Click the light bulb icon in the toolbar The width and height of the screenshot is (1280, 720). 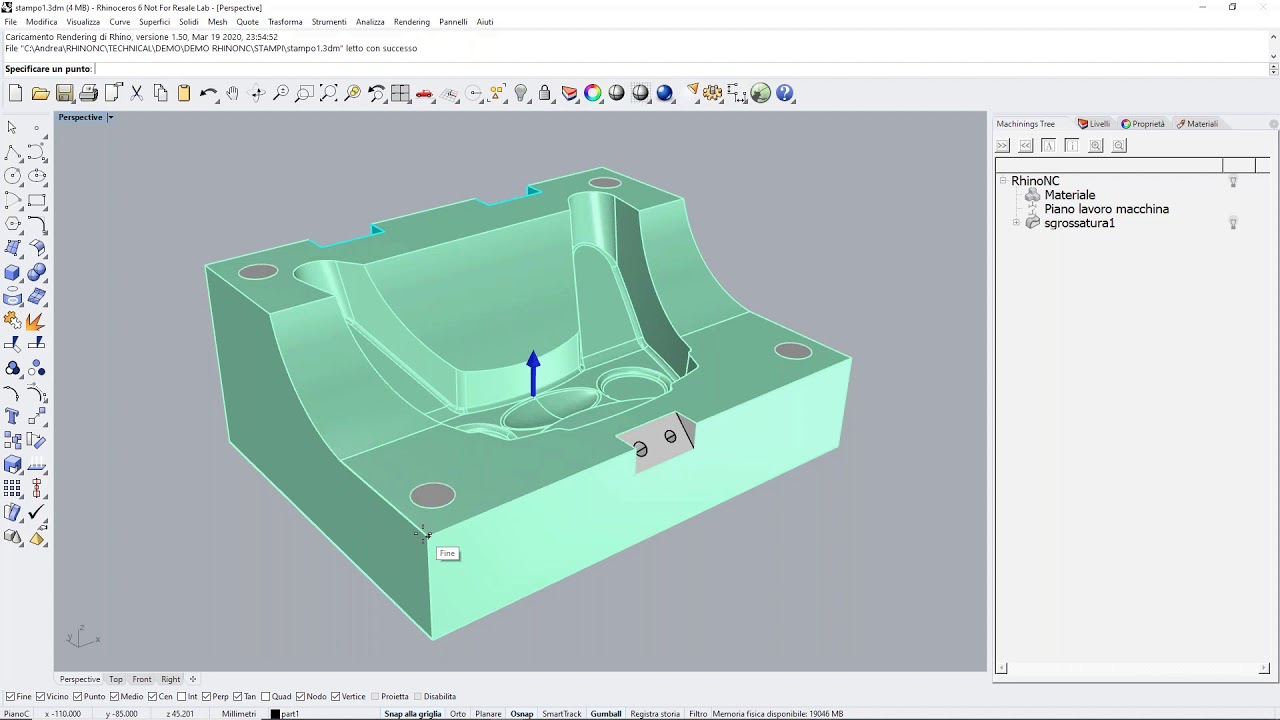pos(521,93)
